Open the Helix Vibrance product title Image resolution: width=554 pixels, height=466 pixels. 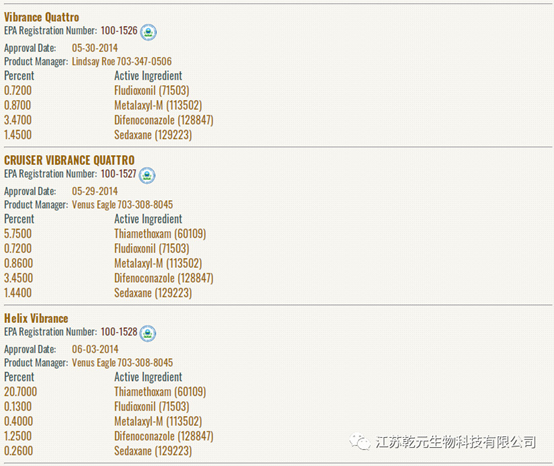36,318
